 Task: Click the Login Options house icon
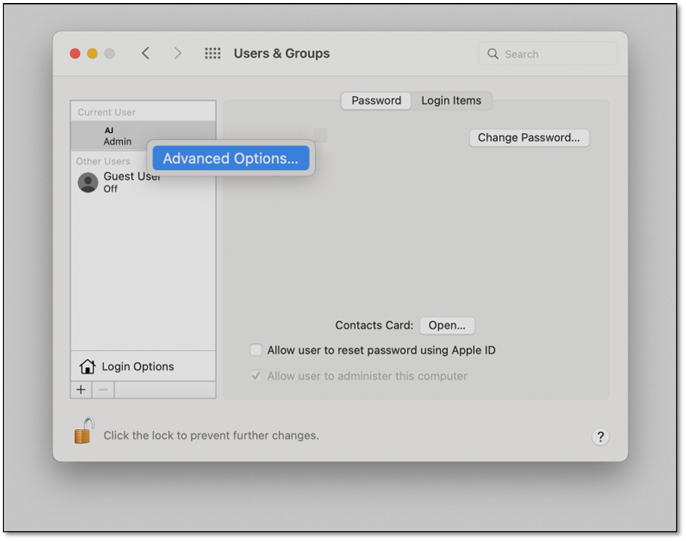coord(88,367)
